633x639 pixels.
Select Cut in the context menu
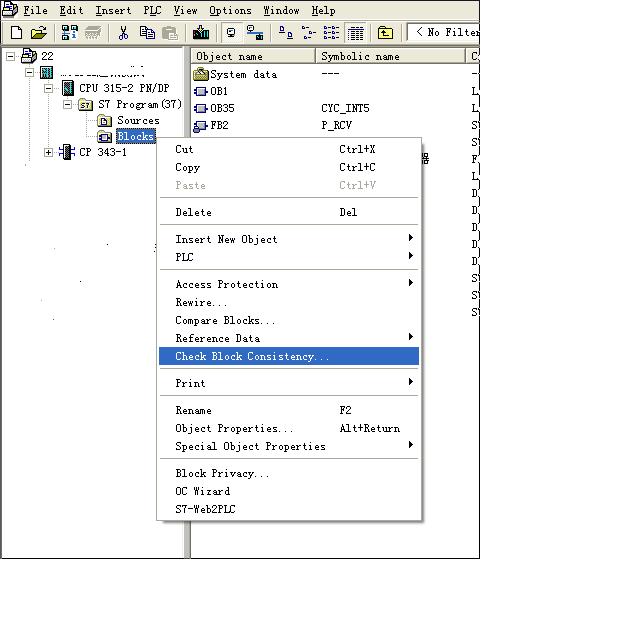click(289, 149)
